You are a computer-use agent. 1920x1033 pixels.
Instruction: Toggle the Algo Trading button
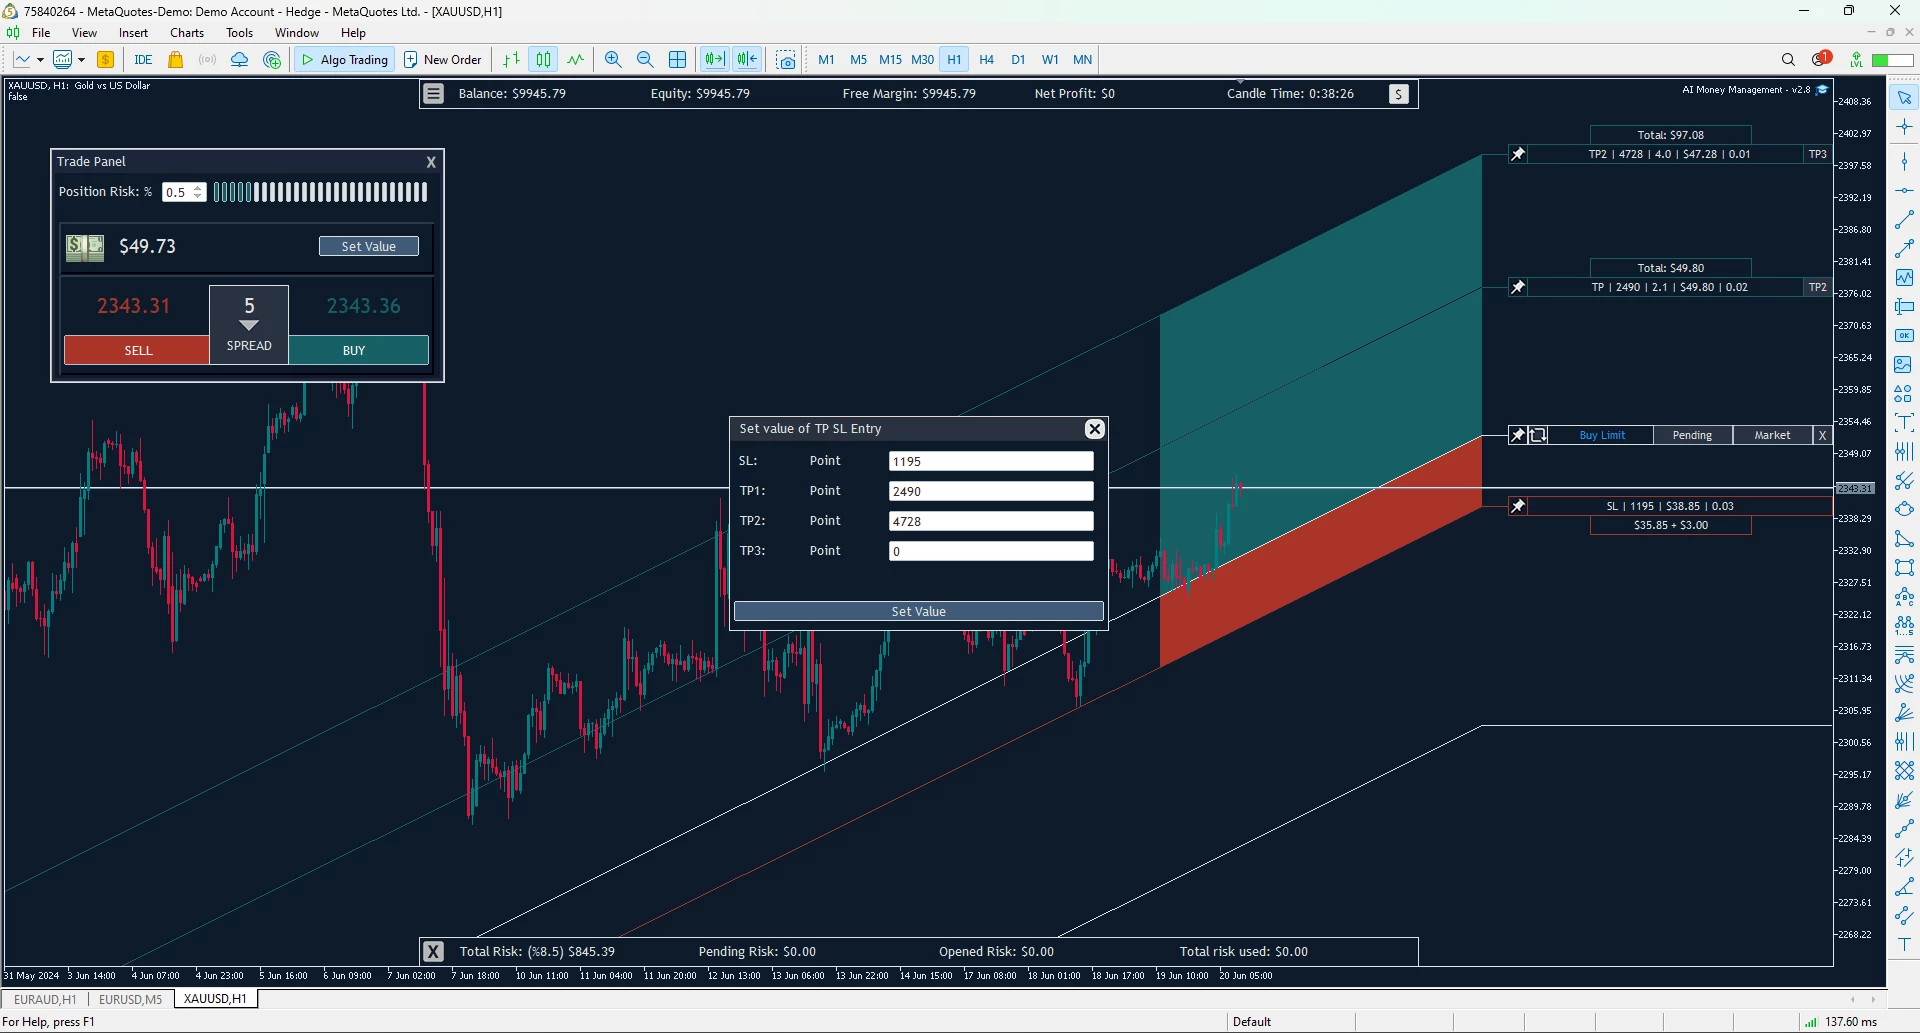[x=345, y=60]
